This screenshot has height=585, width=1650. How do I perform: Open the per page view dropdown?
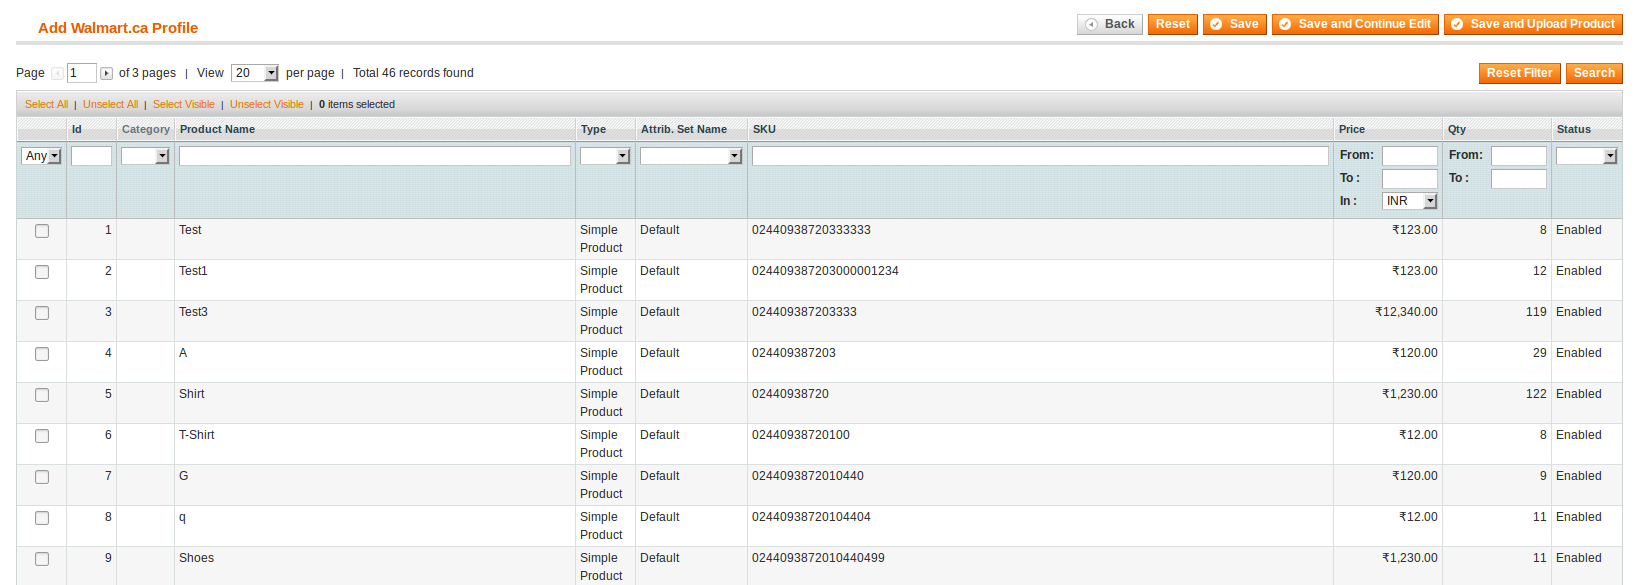click(255, 73)
